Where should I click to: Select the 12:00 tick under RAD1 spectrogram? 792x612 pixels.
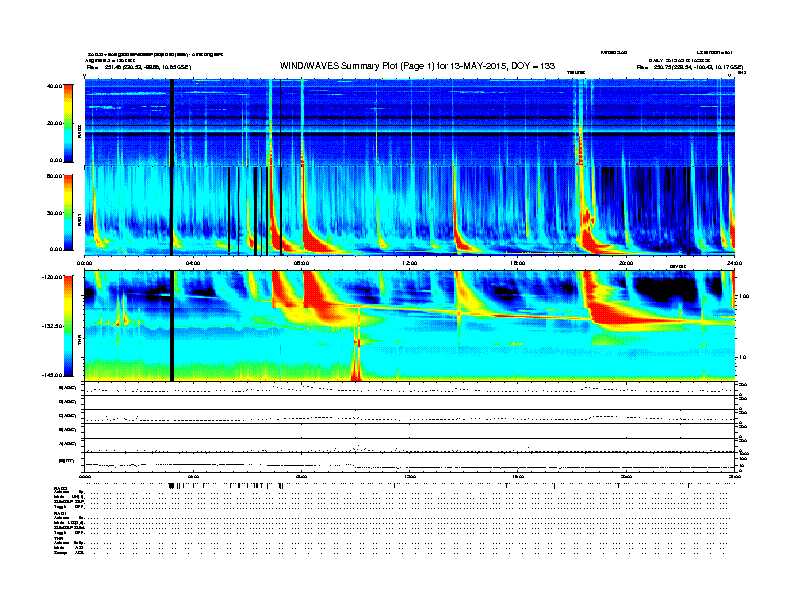[410, 263]
